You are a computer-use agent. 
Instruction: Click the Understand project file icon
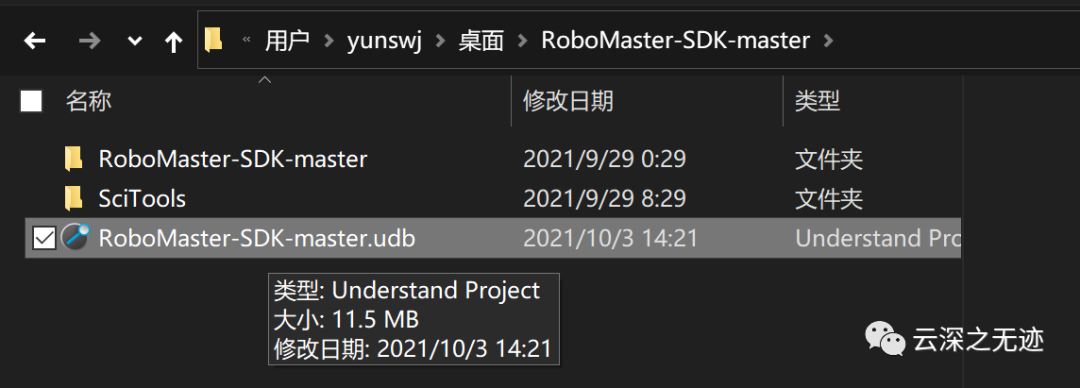(75, 238)
